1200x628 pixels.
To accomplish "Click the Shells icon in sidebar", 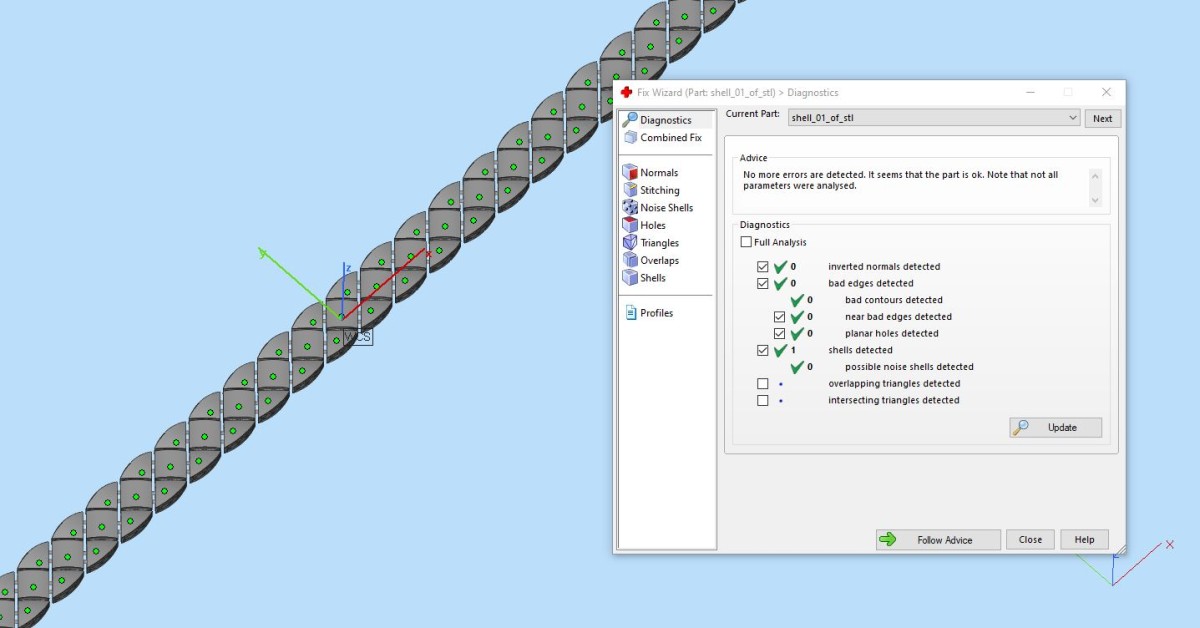I will tap(630, 278).
